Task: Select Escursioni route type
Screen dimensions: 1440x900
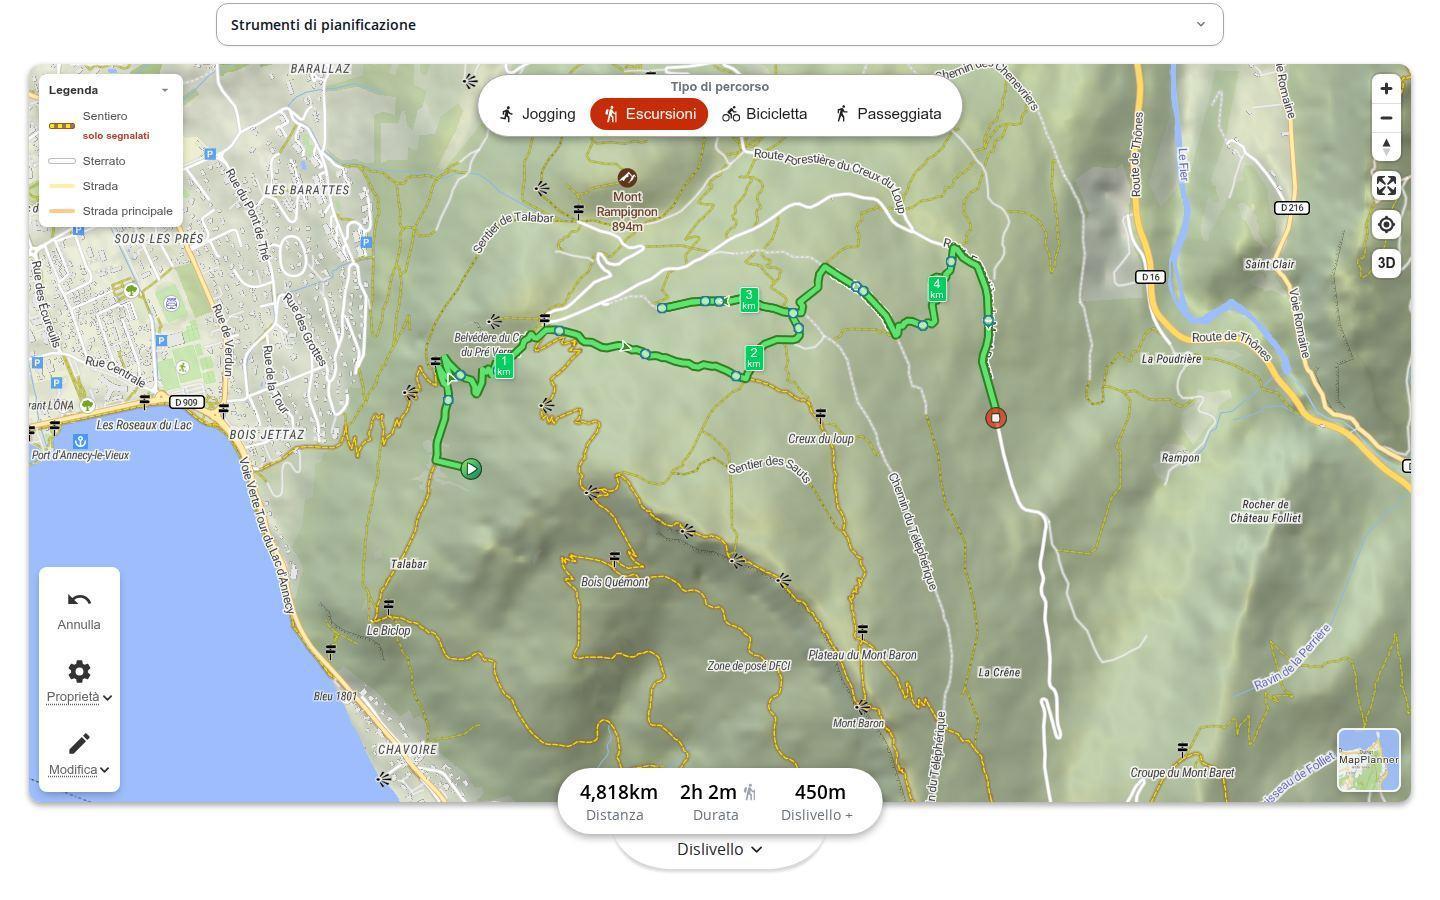Action: coord(649,114)
